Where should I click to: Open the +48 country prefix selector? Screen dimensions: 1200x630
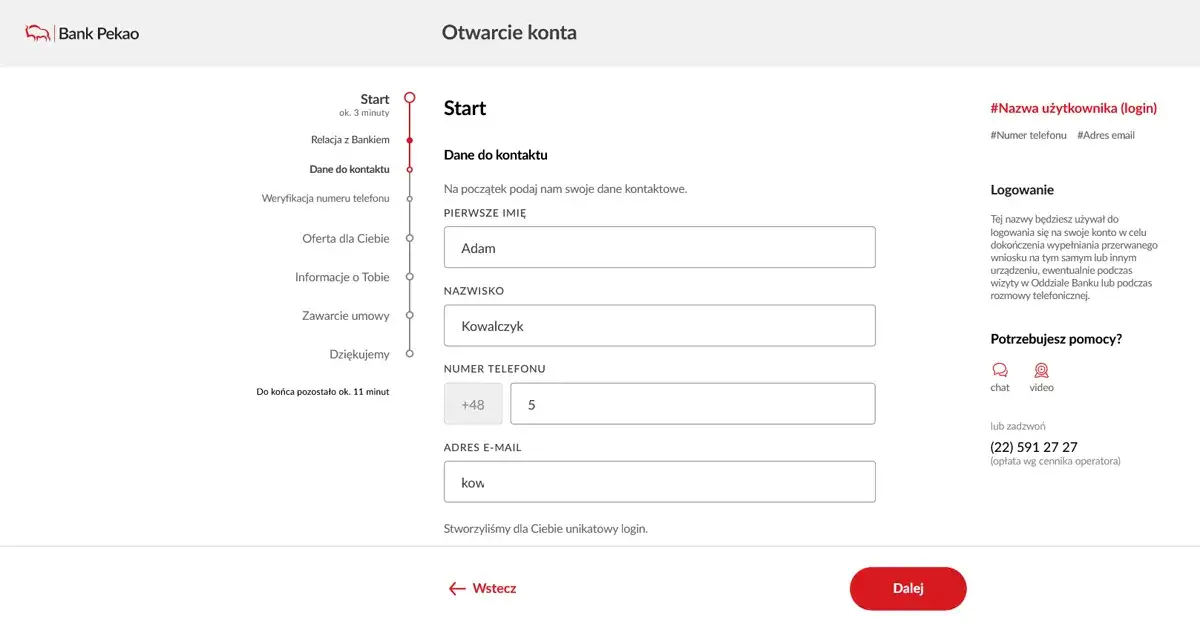tap(472, 403)
